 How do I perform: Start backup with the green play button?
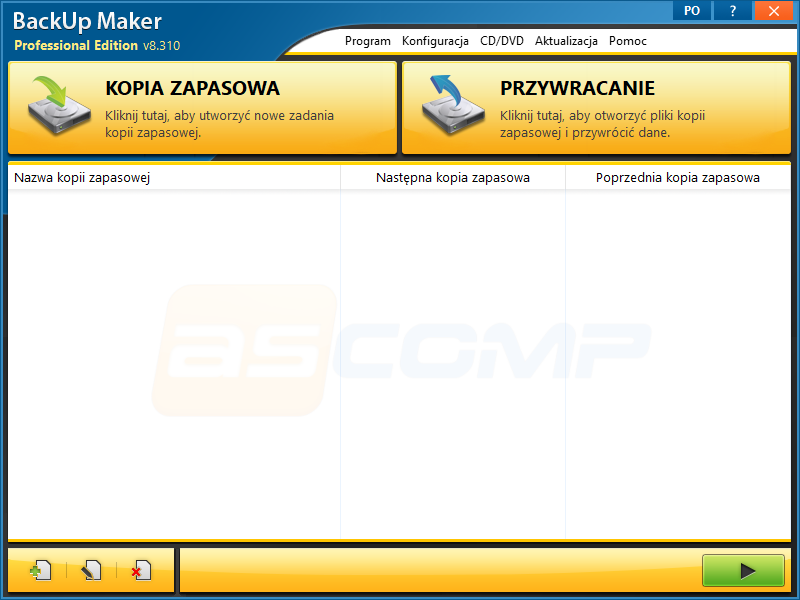(x=743, y=570)
